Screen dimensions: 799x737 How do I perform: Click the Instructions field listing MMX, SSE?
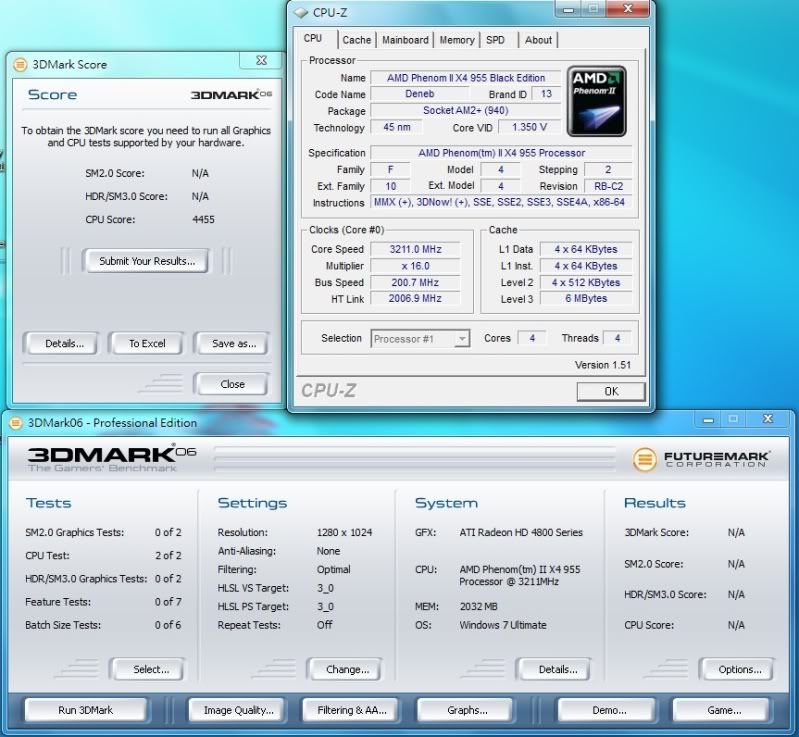pyautogui.click(x=501, y=202)
